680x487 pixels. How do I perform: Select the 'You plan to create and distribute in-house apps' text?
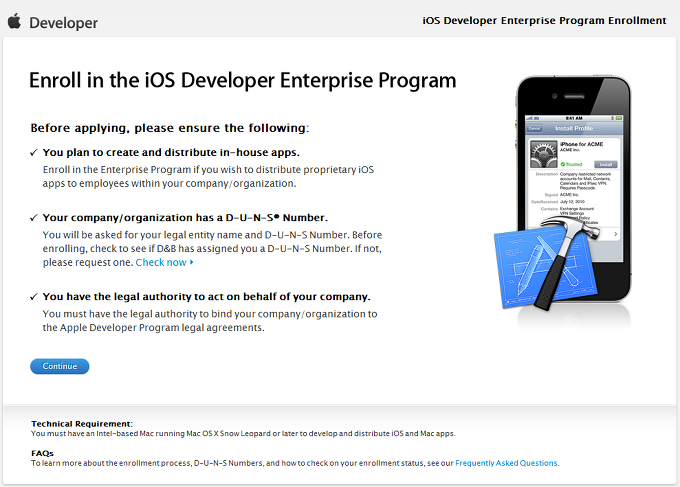coord(171,152)
